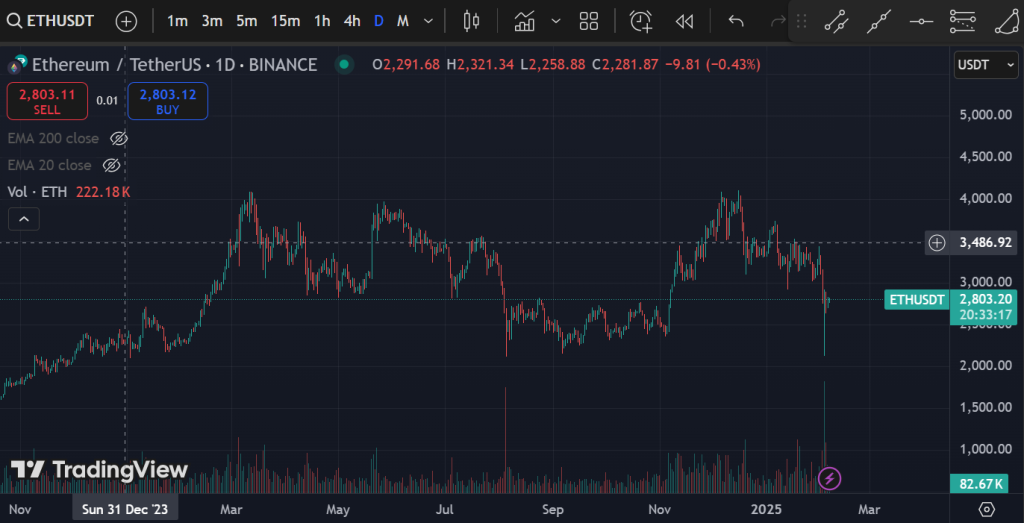Screen dimensions: 1024x523
Task: Select the horizontal line drawing tool
Action: click(x=921, y=21)
